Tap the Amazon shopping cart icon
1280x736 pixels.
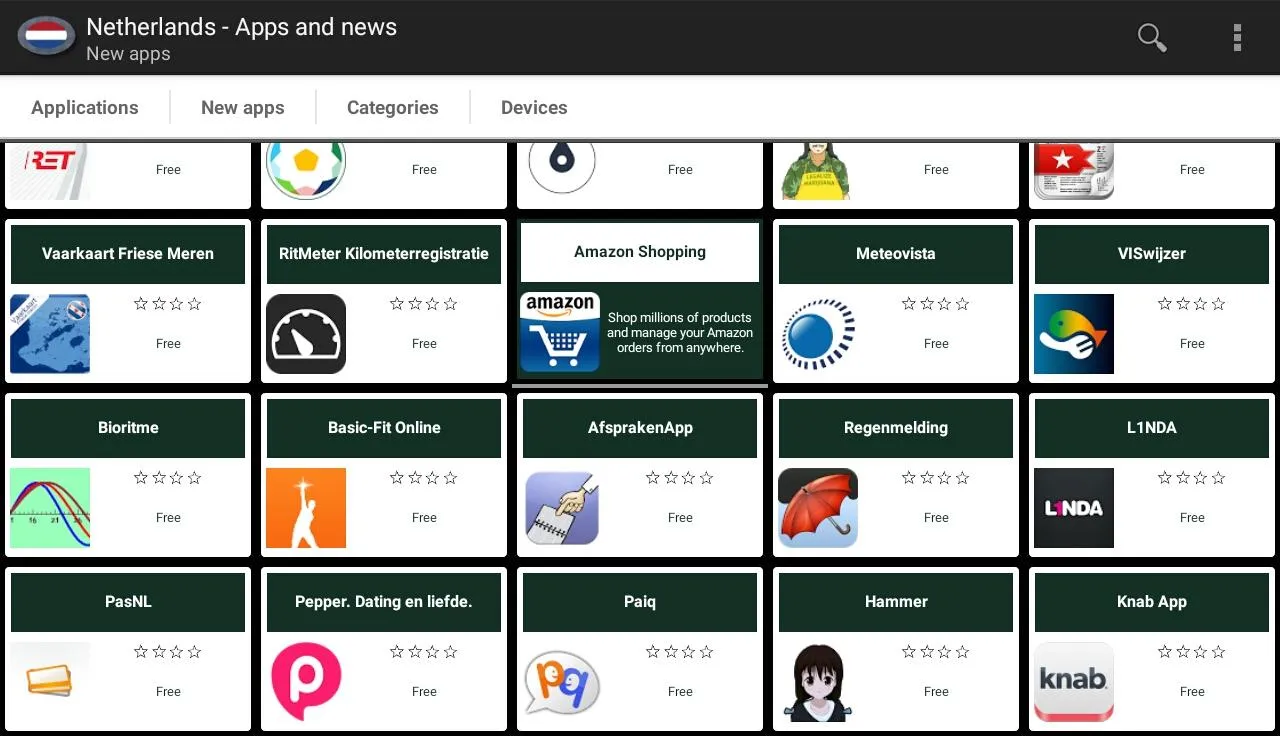560,332
